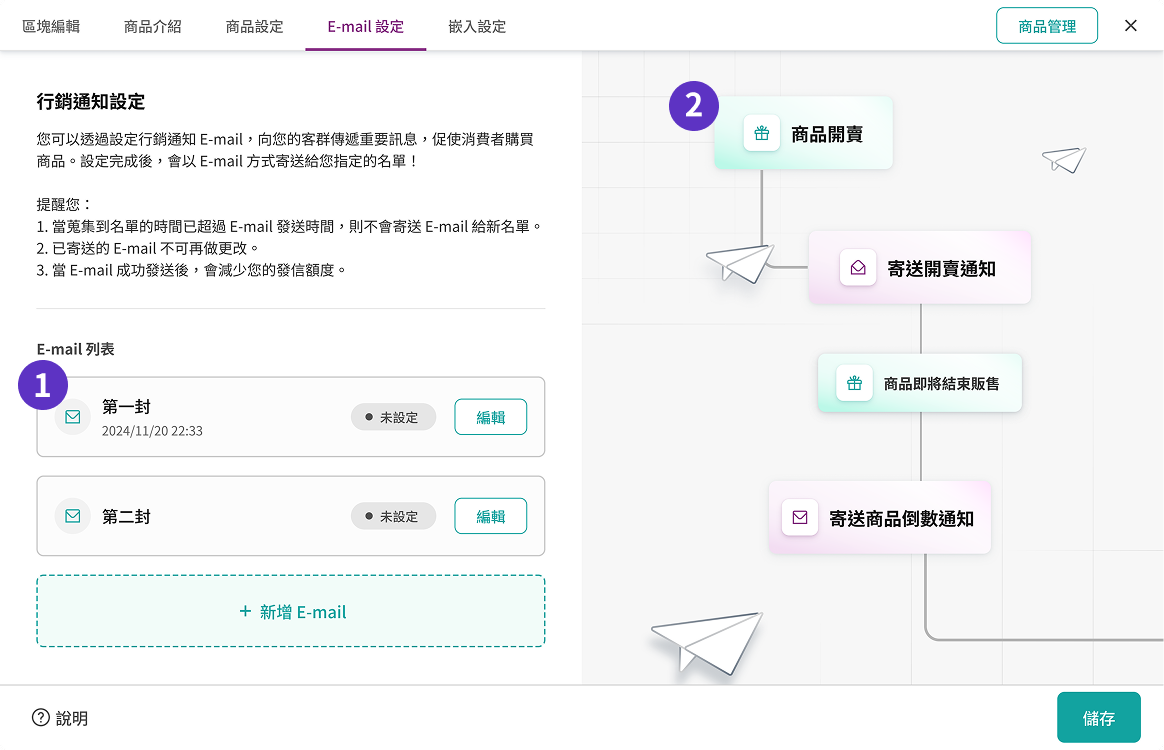Click the open envelope icon on 寄送開賣通知

(x=858, y=268)
